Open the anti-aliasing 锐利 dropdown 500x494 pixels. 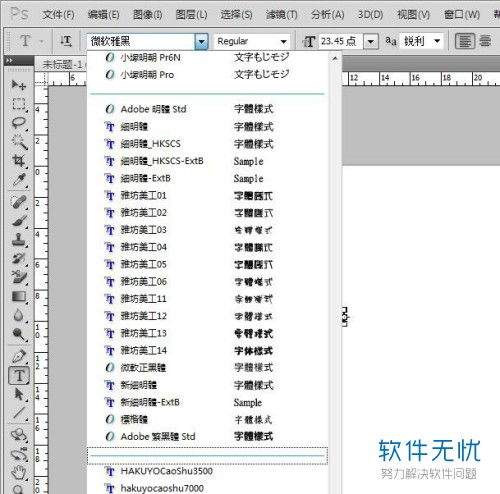pos(421,41)
